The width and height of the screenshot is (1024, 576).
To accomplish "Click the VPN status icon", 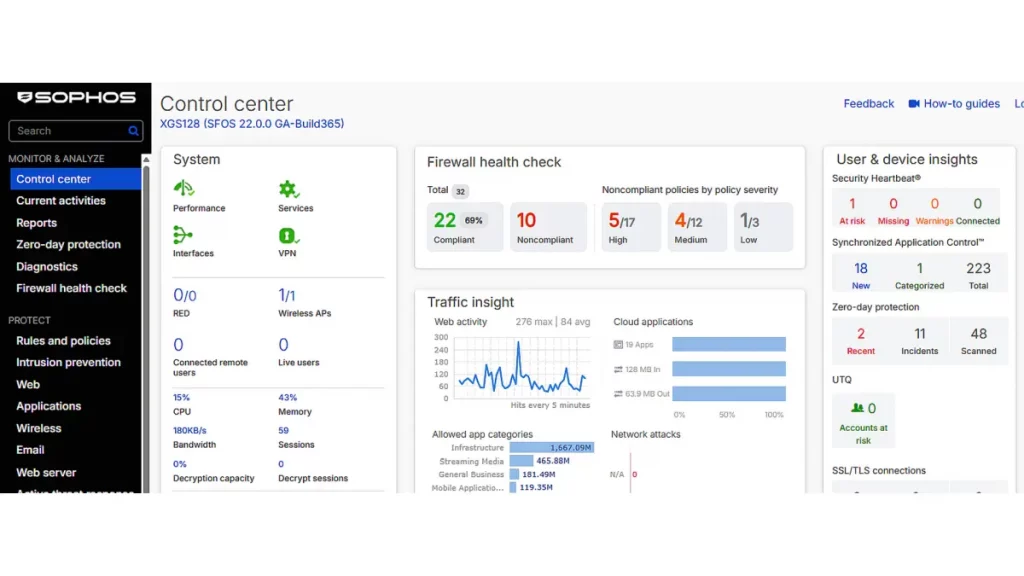I will 288,236.
